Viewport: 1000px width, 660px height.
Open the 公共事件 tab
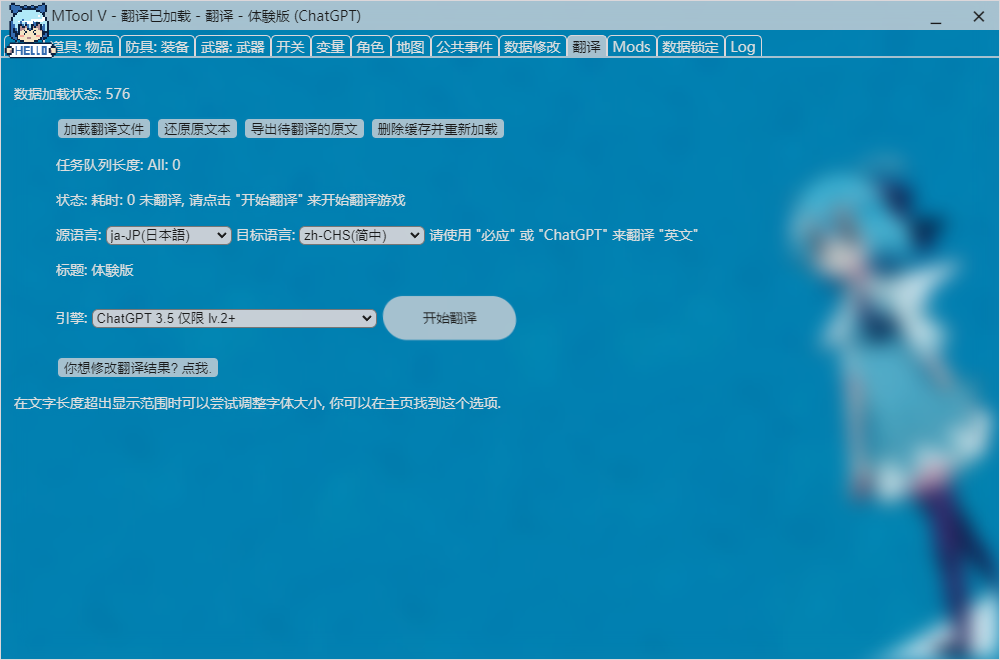pos(464,47)
